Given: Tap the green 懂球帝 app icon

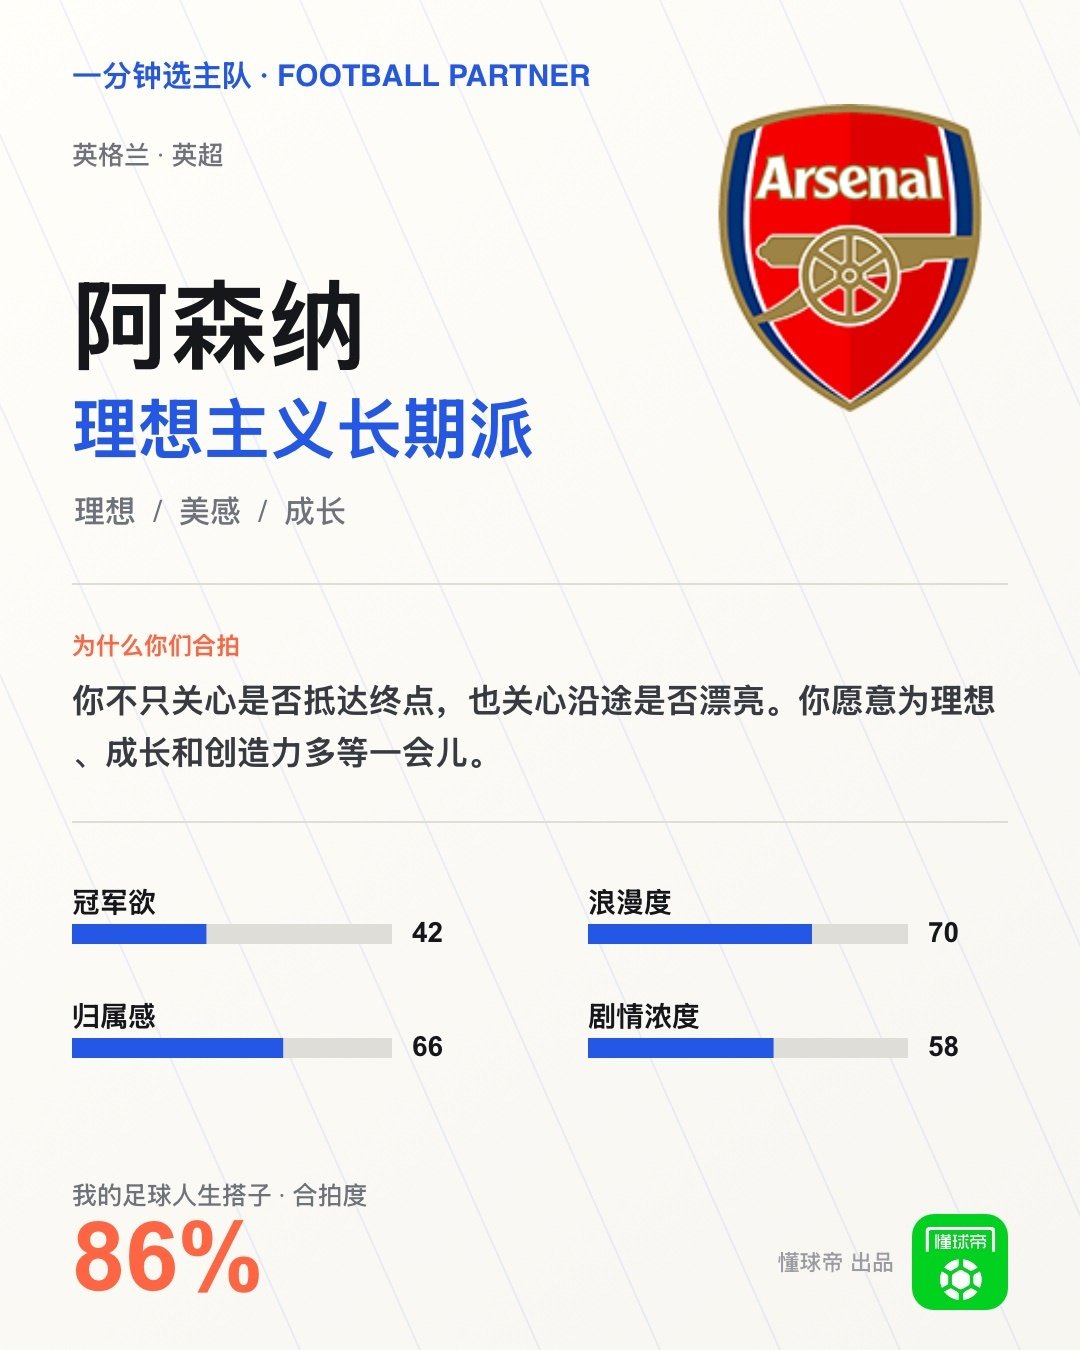Looking at the screenshot, I should point(960,1262).
